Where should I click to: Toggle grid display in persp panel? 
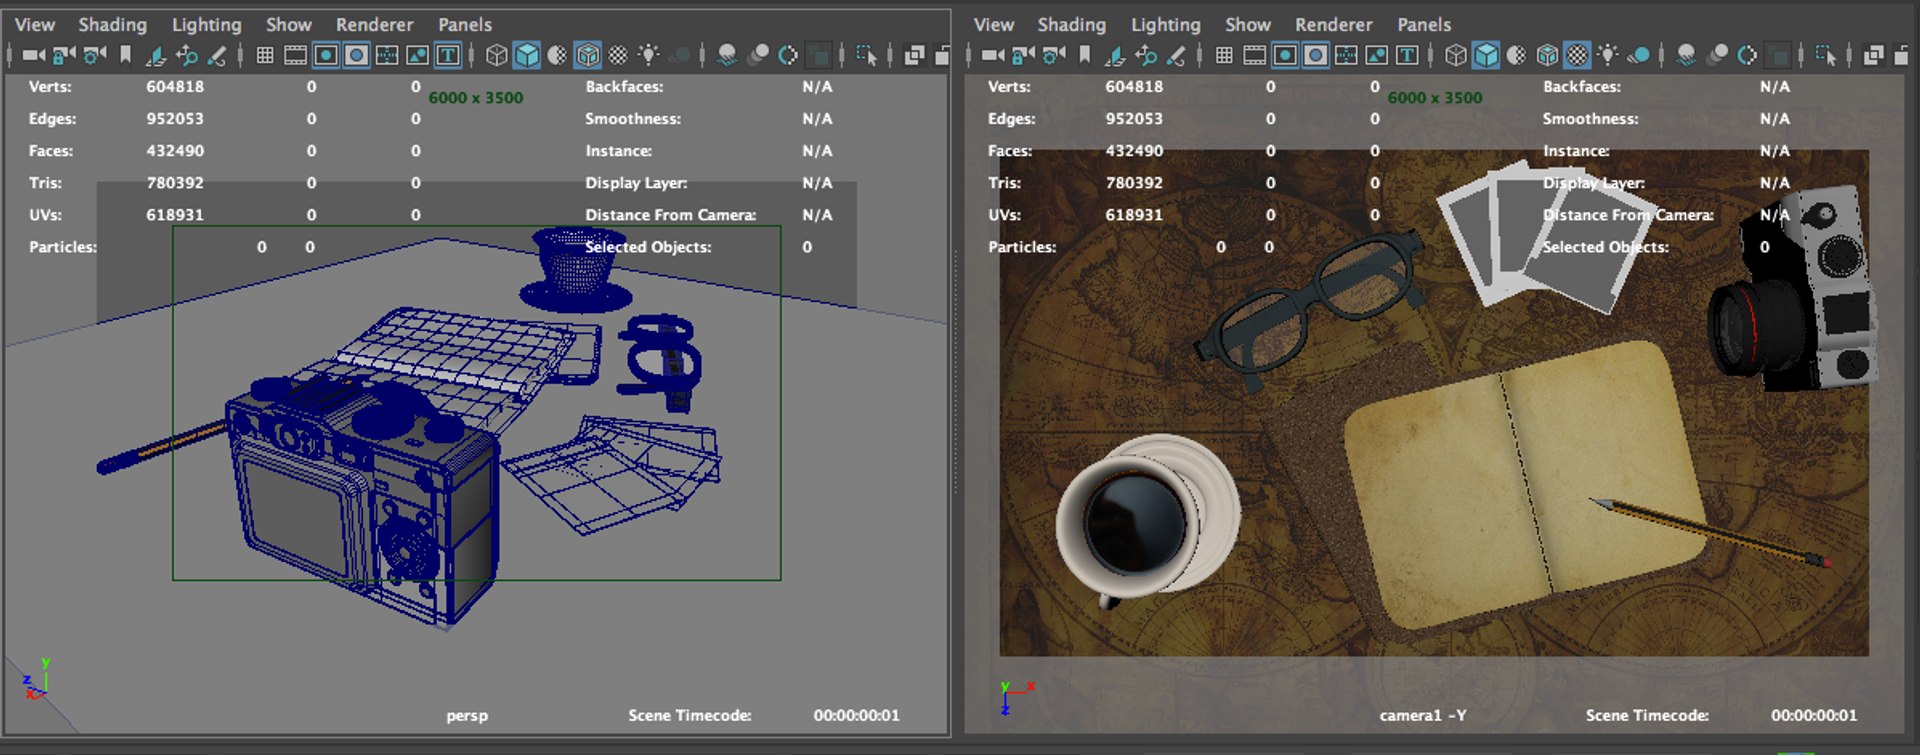pyautogui.click(x=265, y=55)
